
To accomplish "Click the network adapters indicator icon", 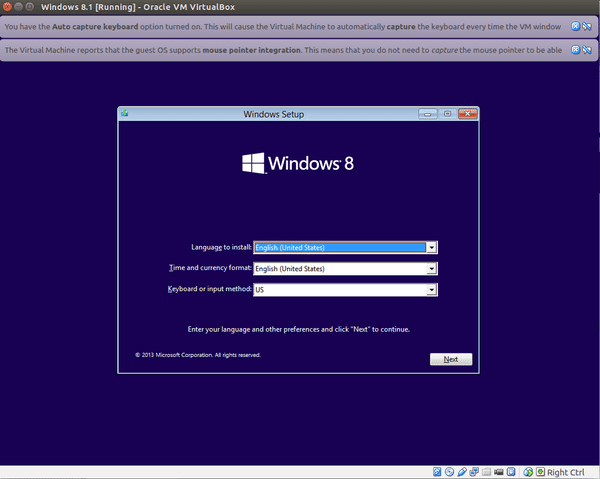I will point(474,472).
